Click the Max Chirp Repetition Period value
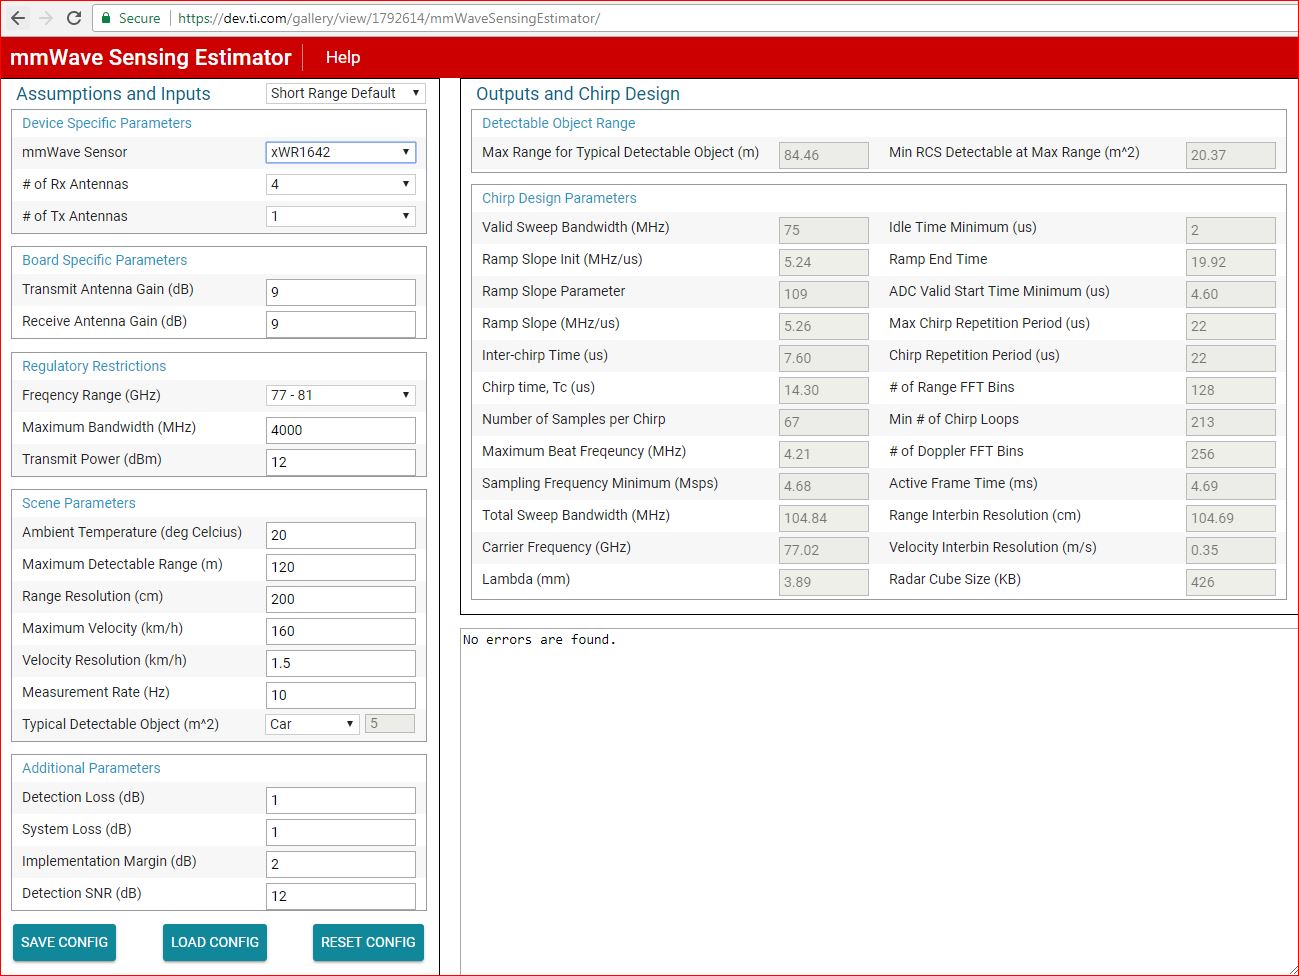The width and height of the screenshot is (1299, 976). pyautogui.click(x=1231, y=326)
